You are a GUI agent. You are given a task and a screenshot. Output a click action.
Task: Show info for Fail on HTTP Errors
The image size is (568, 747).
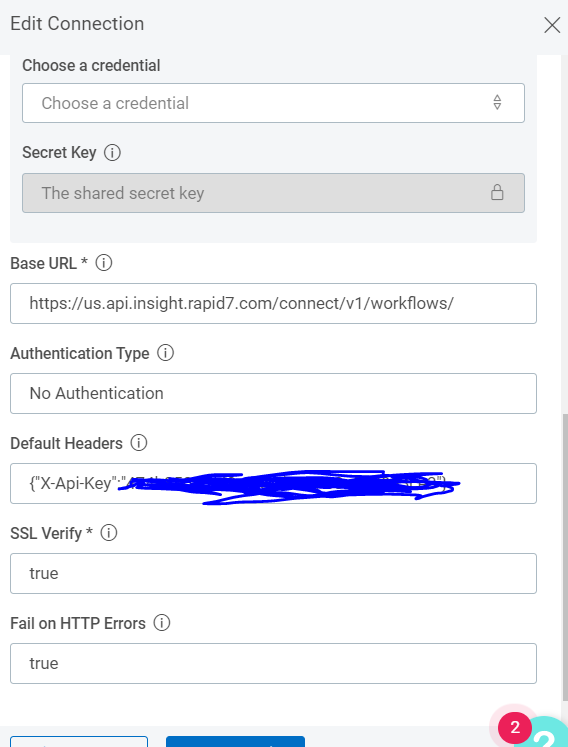pyautogui.click(x=162, y=623)
